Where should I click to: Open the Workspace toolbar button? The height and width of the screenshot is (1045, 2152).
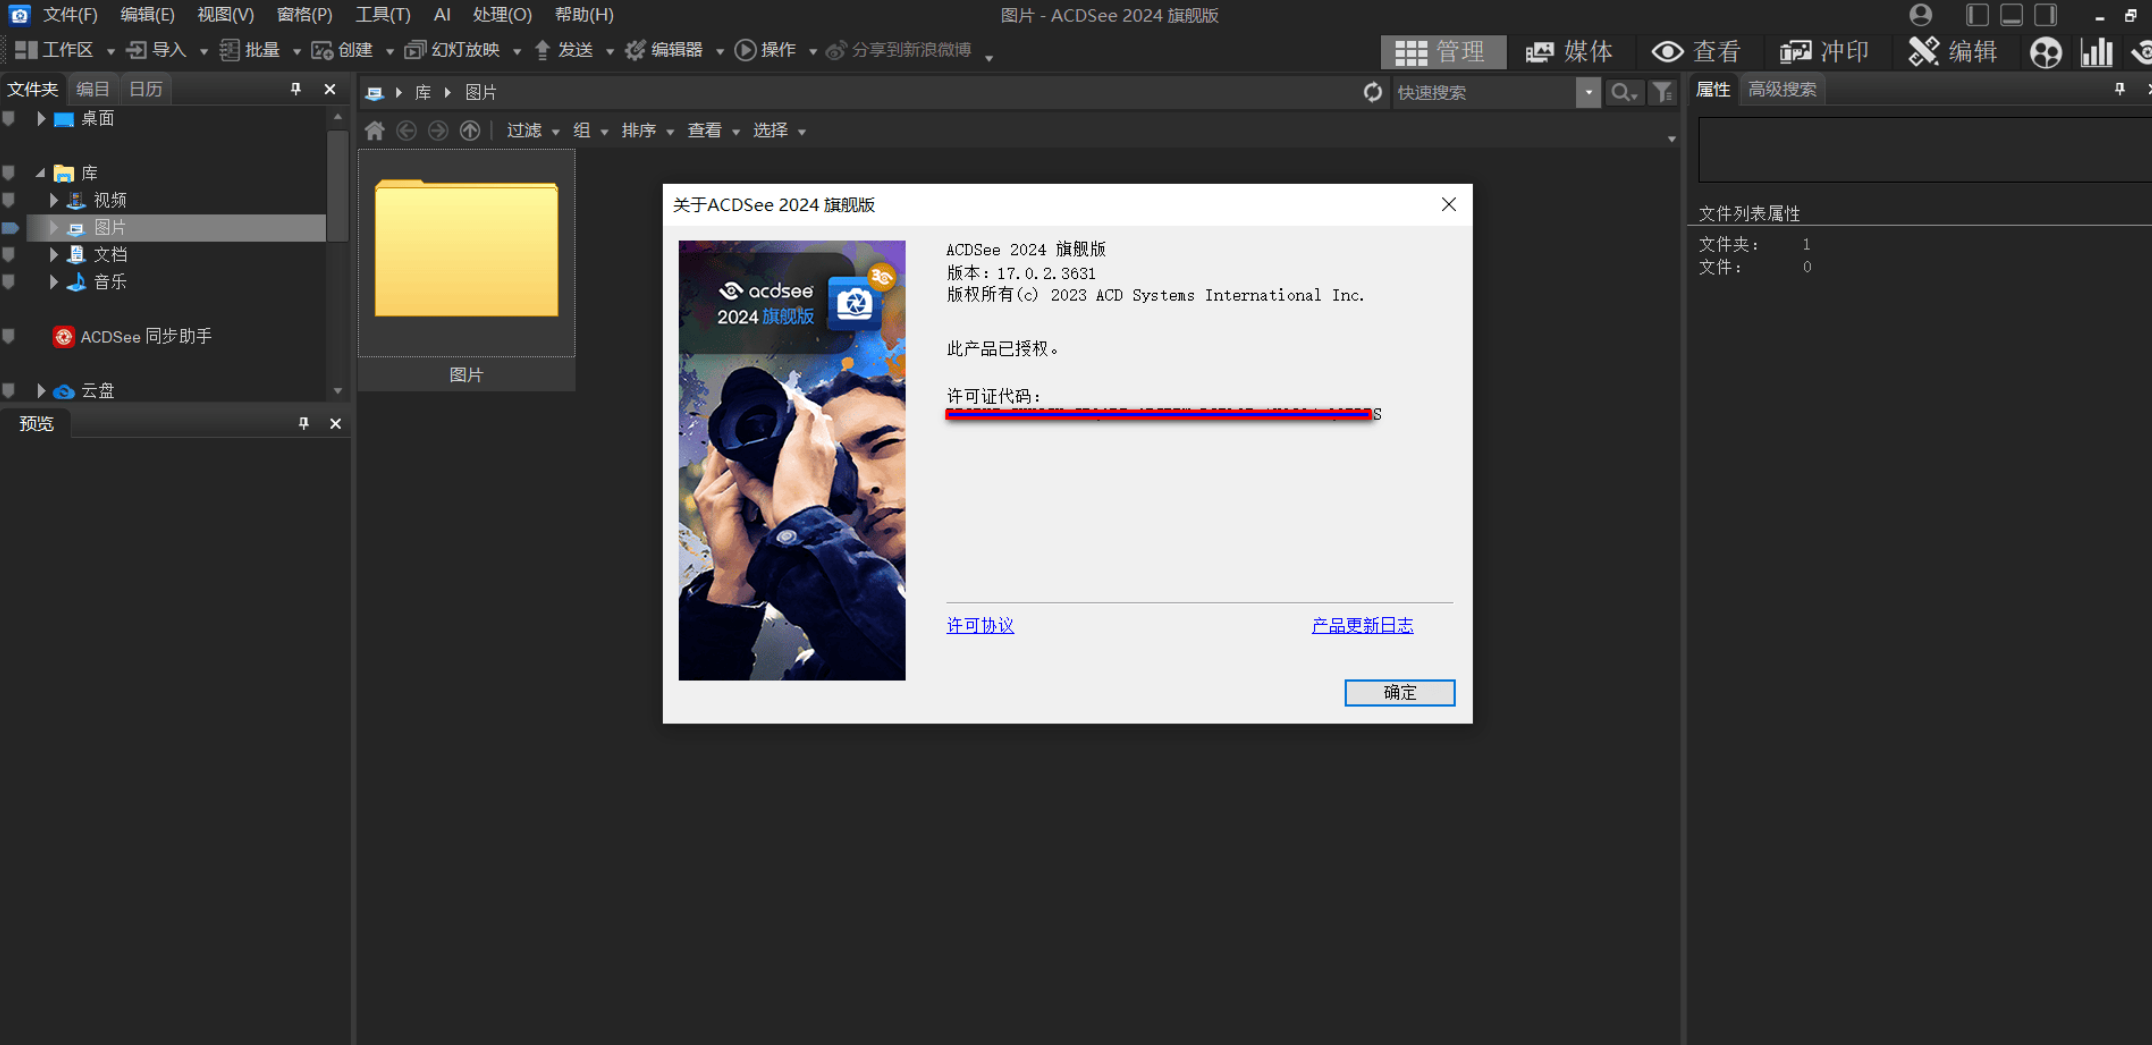[56, 50]
